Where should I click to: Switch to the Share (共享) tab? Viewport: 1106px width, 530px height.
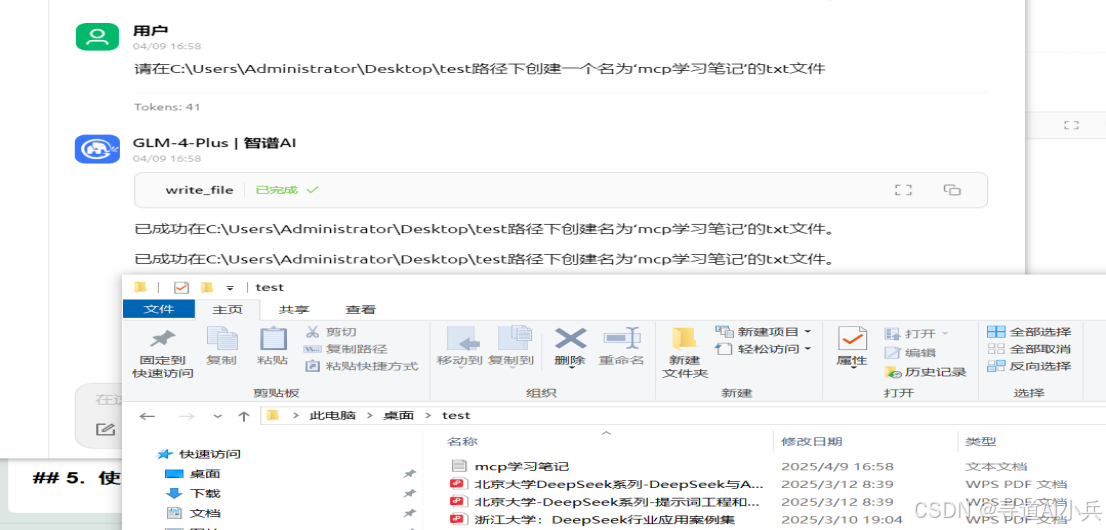coord(294,309)
